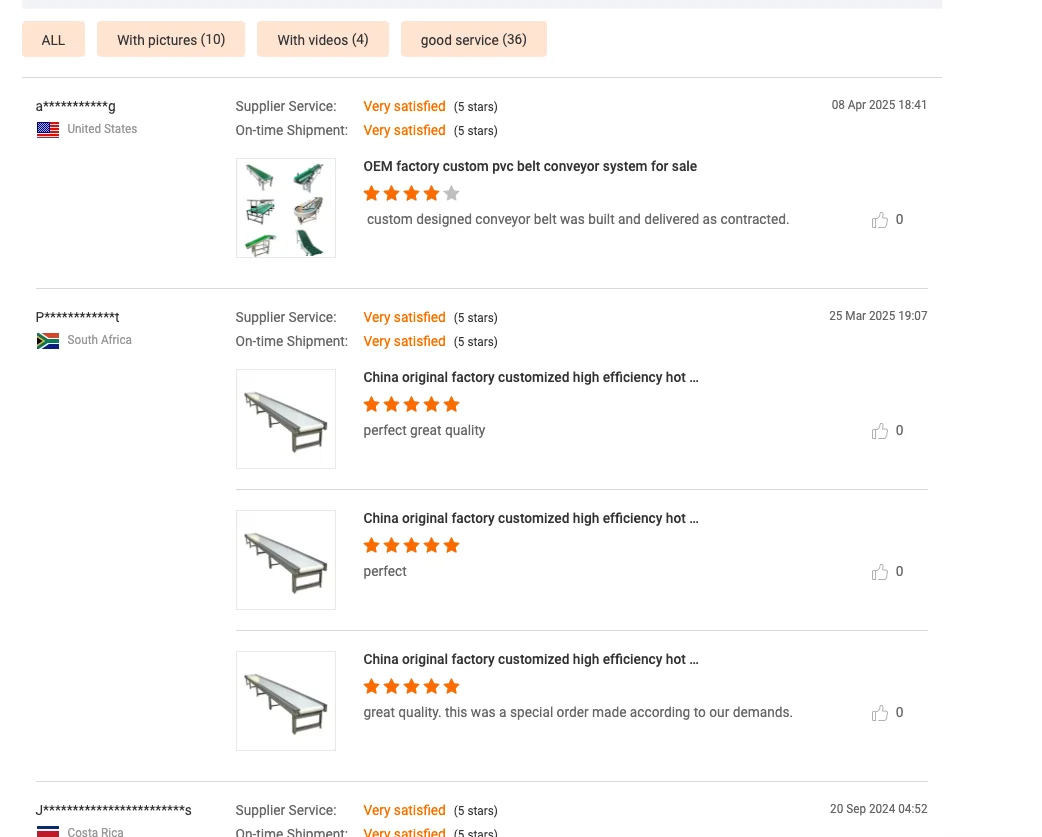Click the United States flag icon
The image size is (1042, 837).
click(48, 130)
